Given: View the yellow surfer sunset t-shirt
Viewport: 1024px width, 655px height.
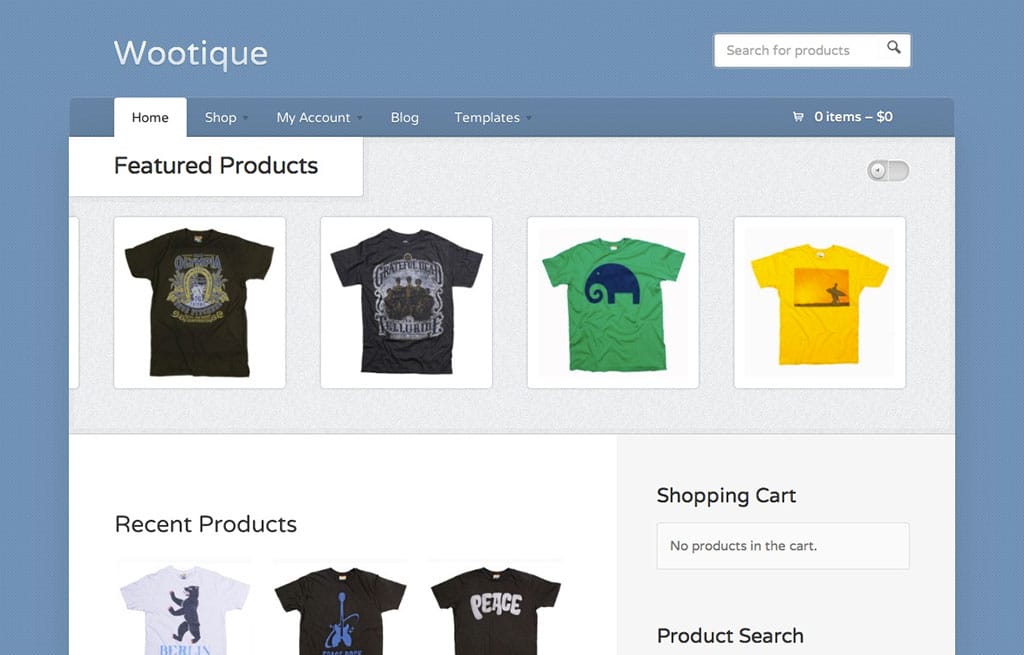Looking at the screenshot, I should (819, 302).
